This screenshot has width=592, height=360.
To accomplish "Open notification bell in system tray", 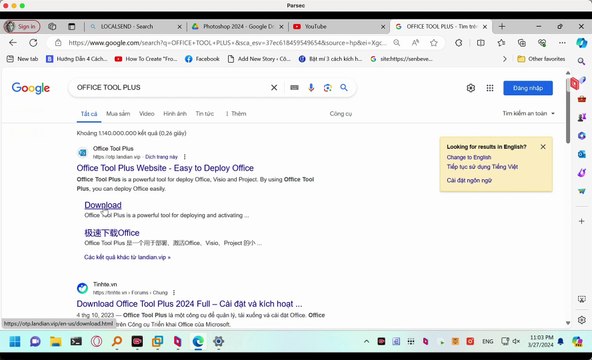I will coord(561,342).
